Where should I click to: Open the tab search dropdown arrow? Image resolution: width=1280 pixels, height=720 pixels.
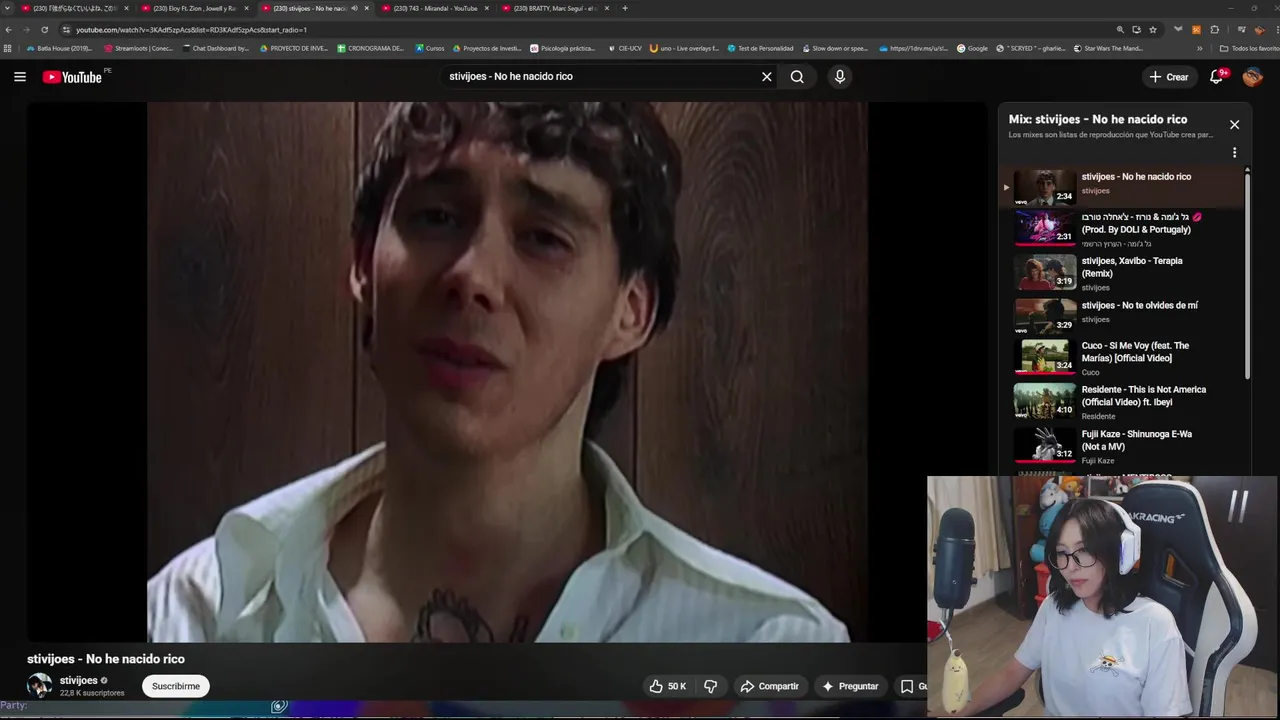pyautogui.click(x=8, y=8)
